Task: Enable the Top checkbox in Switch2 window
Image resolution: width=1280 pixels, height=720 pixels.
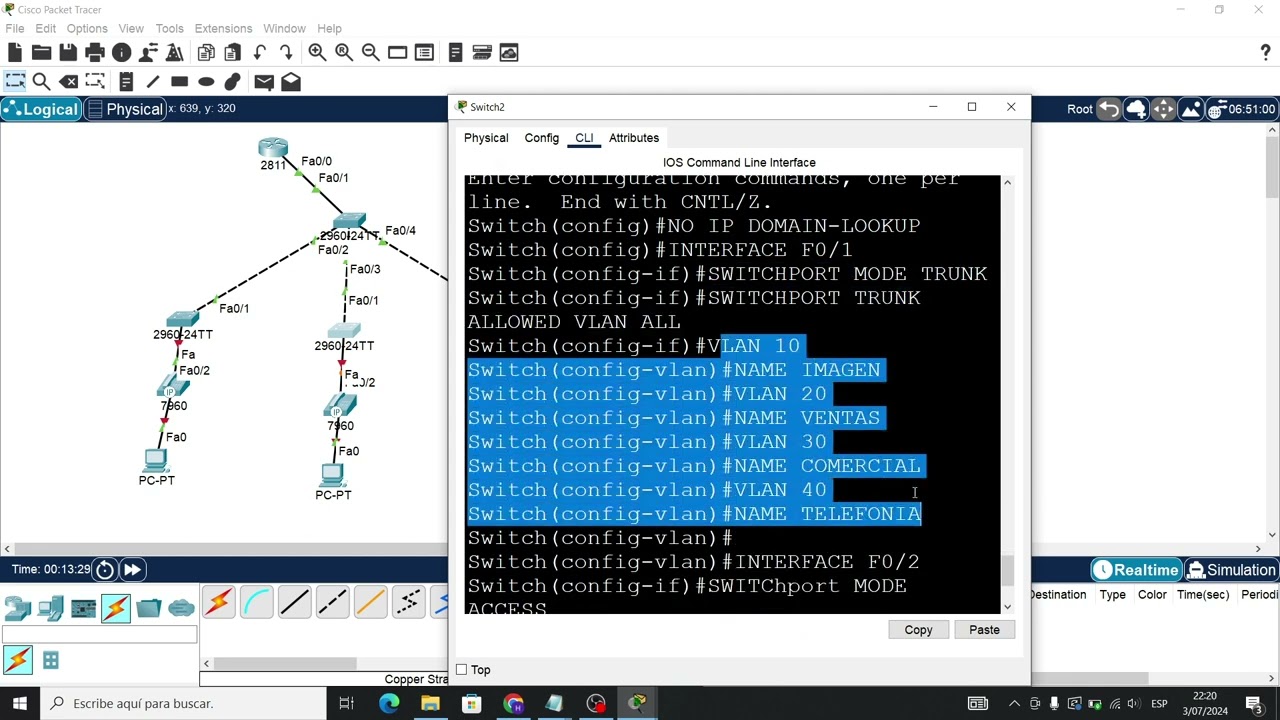Action: point(461,670)
